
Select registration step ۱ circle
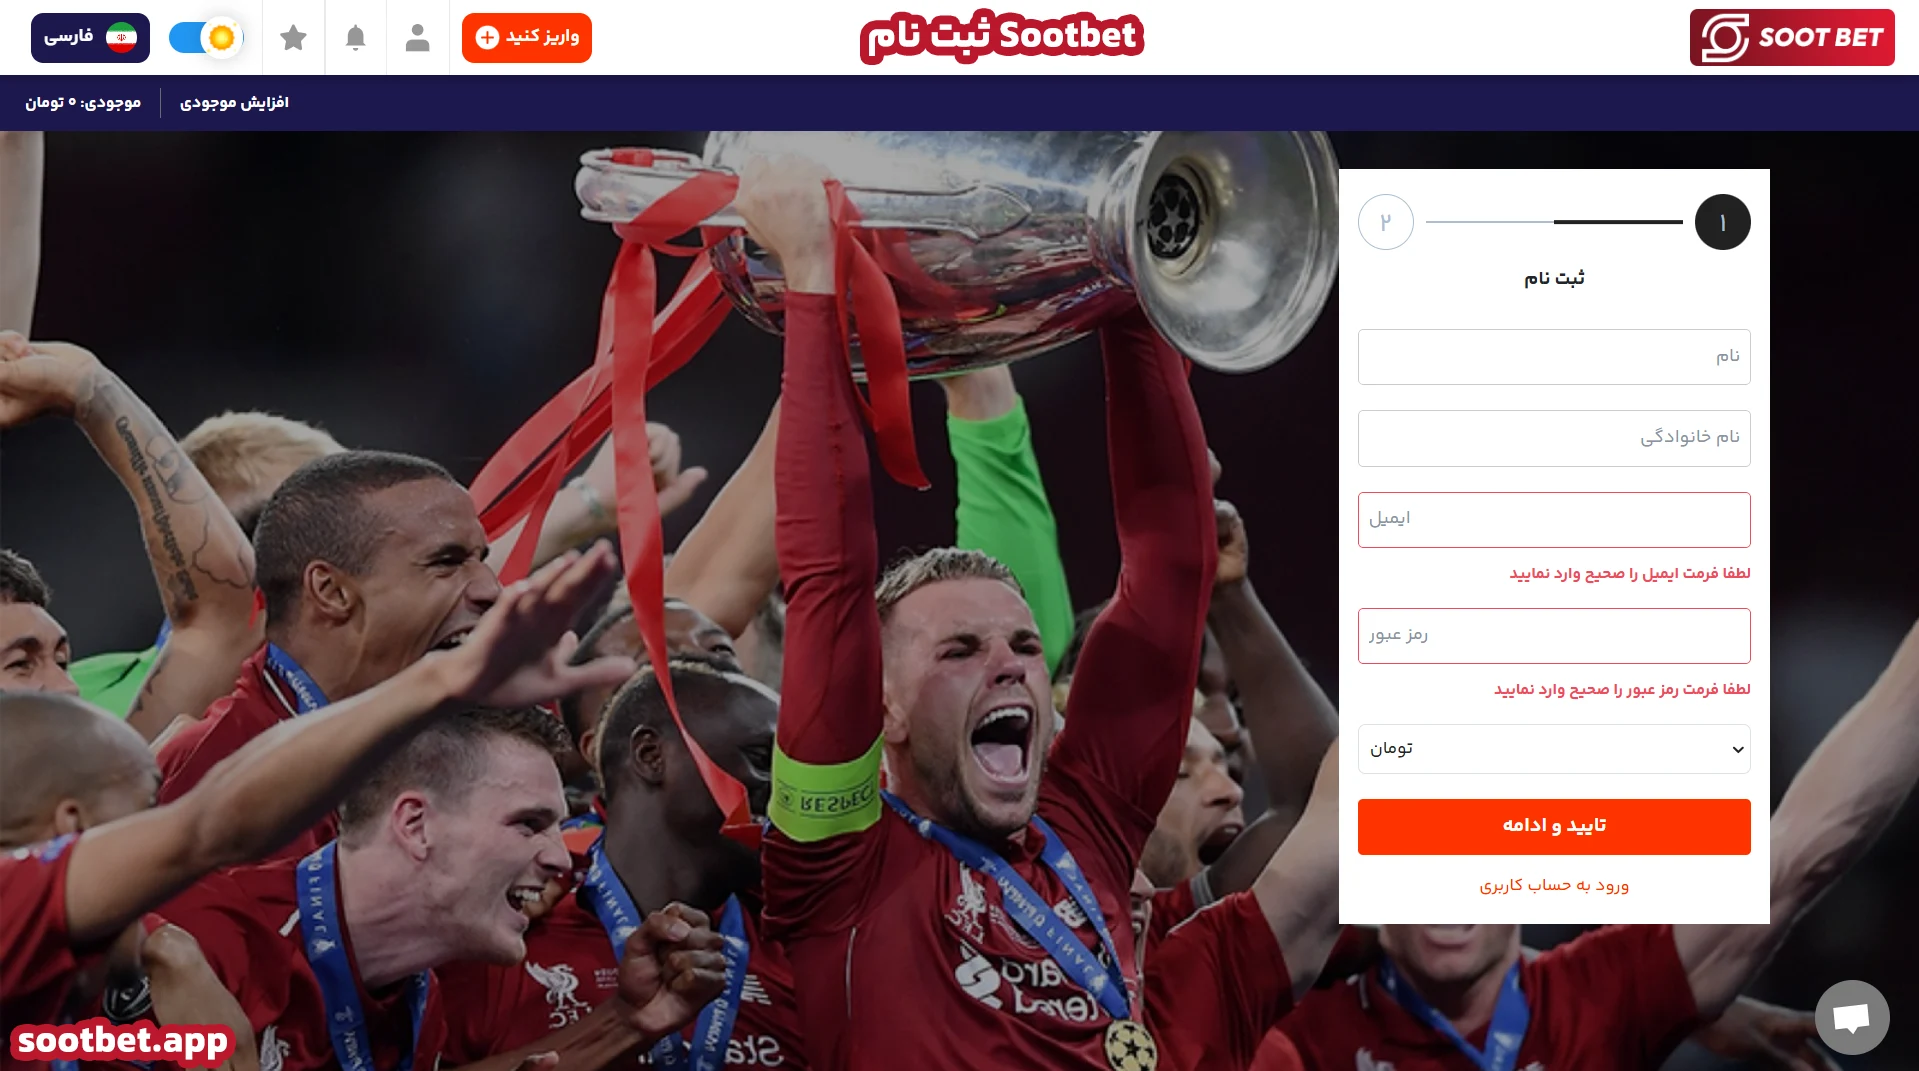point(1722,222)
